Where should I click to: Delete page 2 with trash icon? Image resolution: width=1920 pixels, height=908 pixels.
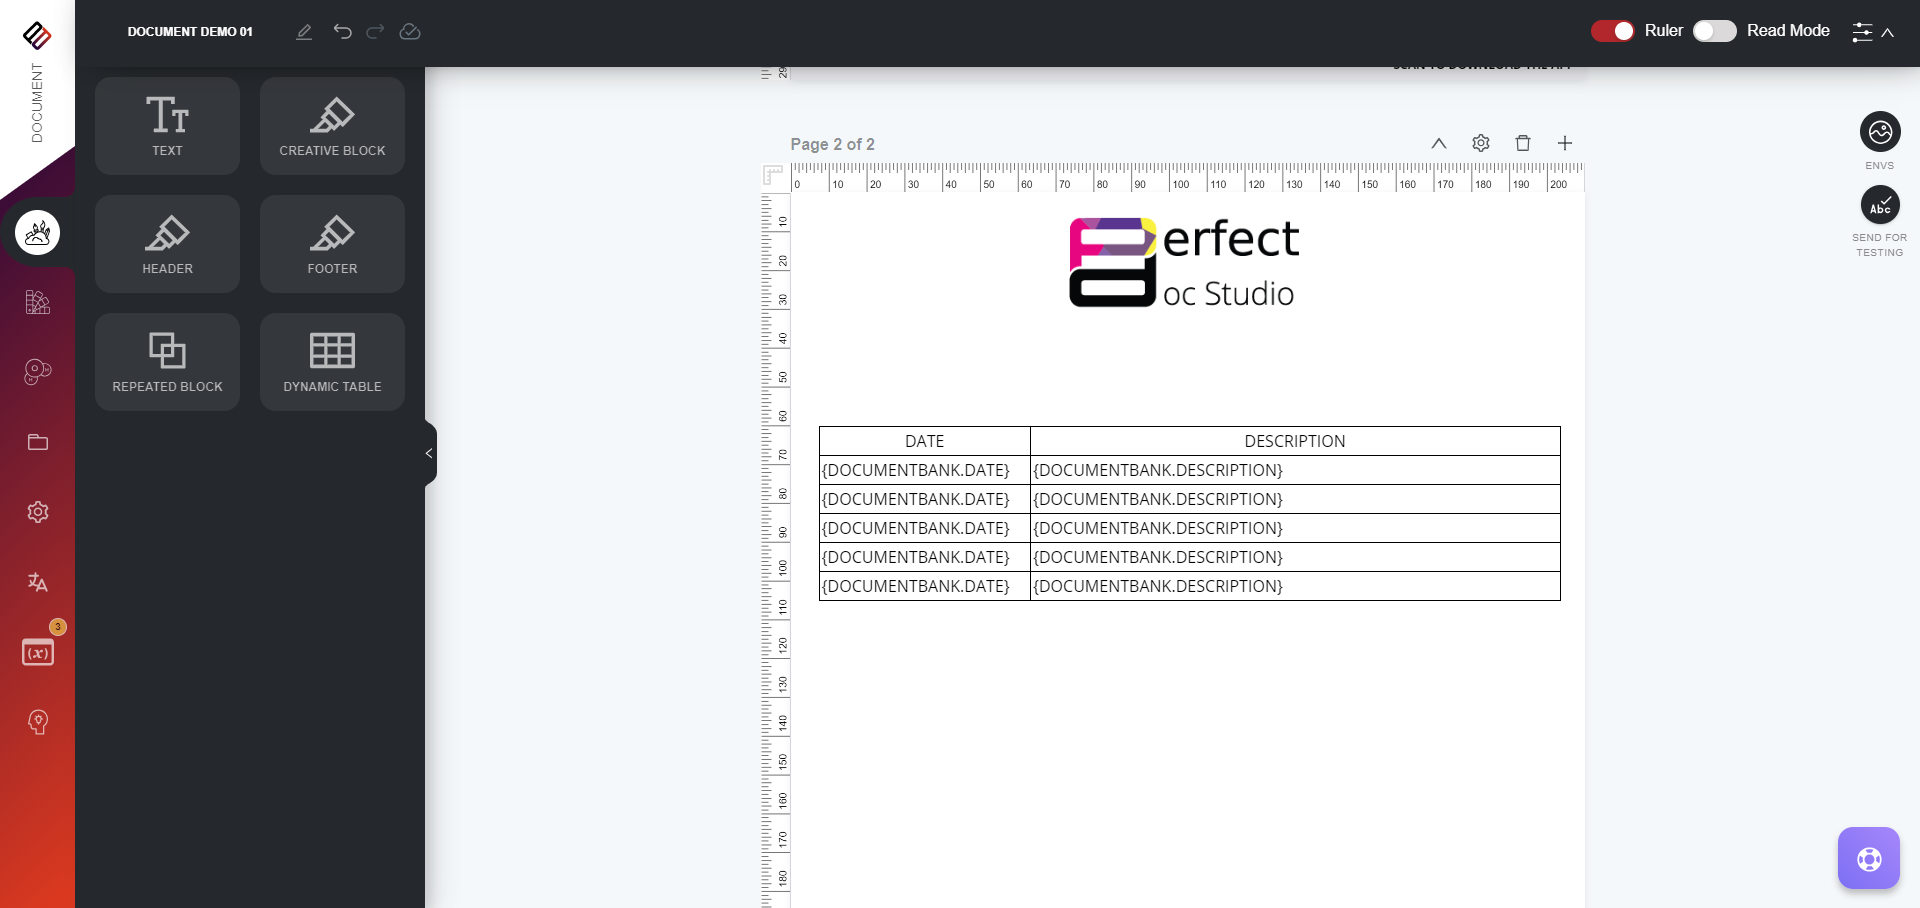tap(1522, 143)
